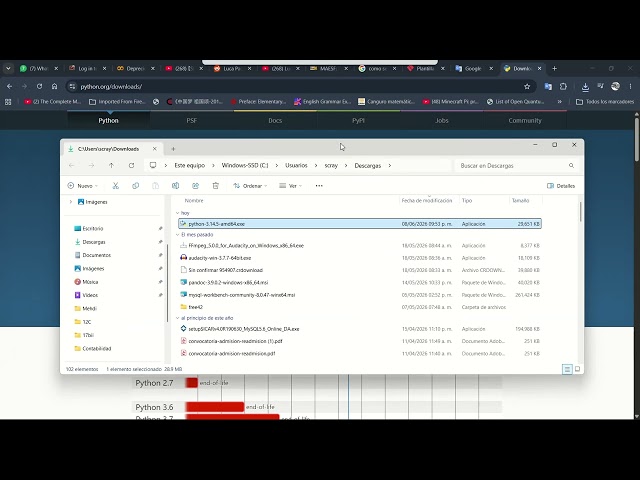Select pandoc-3.9.0.2-windows-x86_64.msi file
Viewport: 640px width, 480px height.
360,282
